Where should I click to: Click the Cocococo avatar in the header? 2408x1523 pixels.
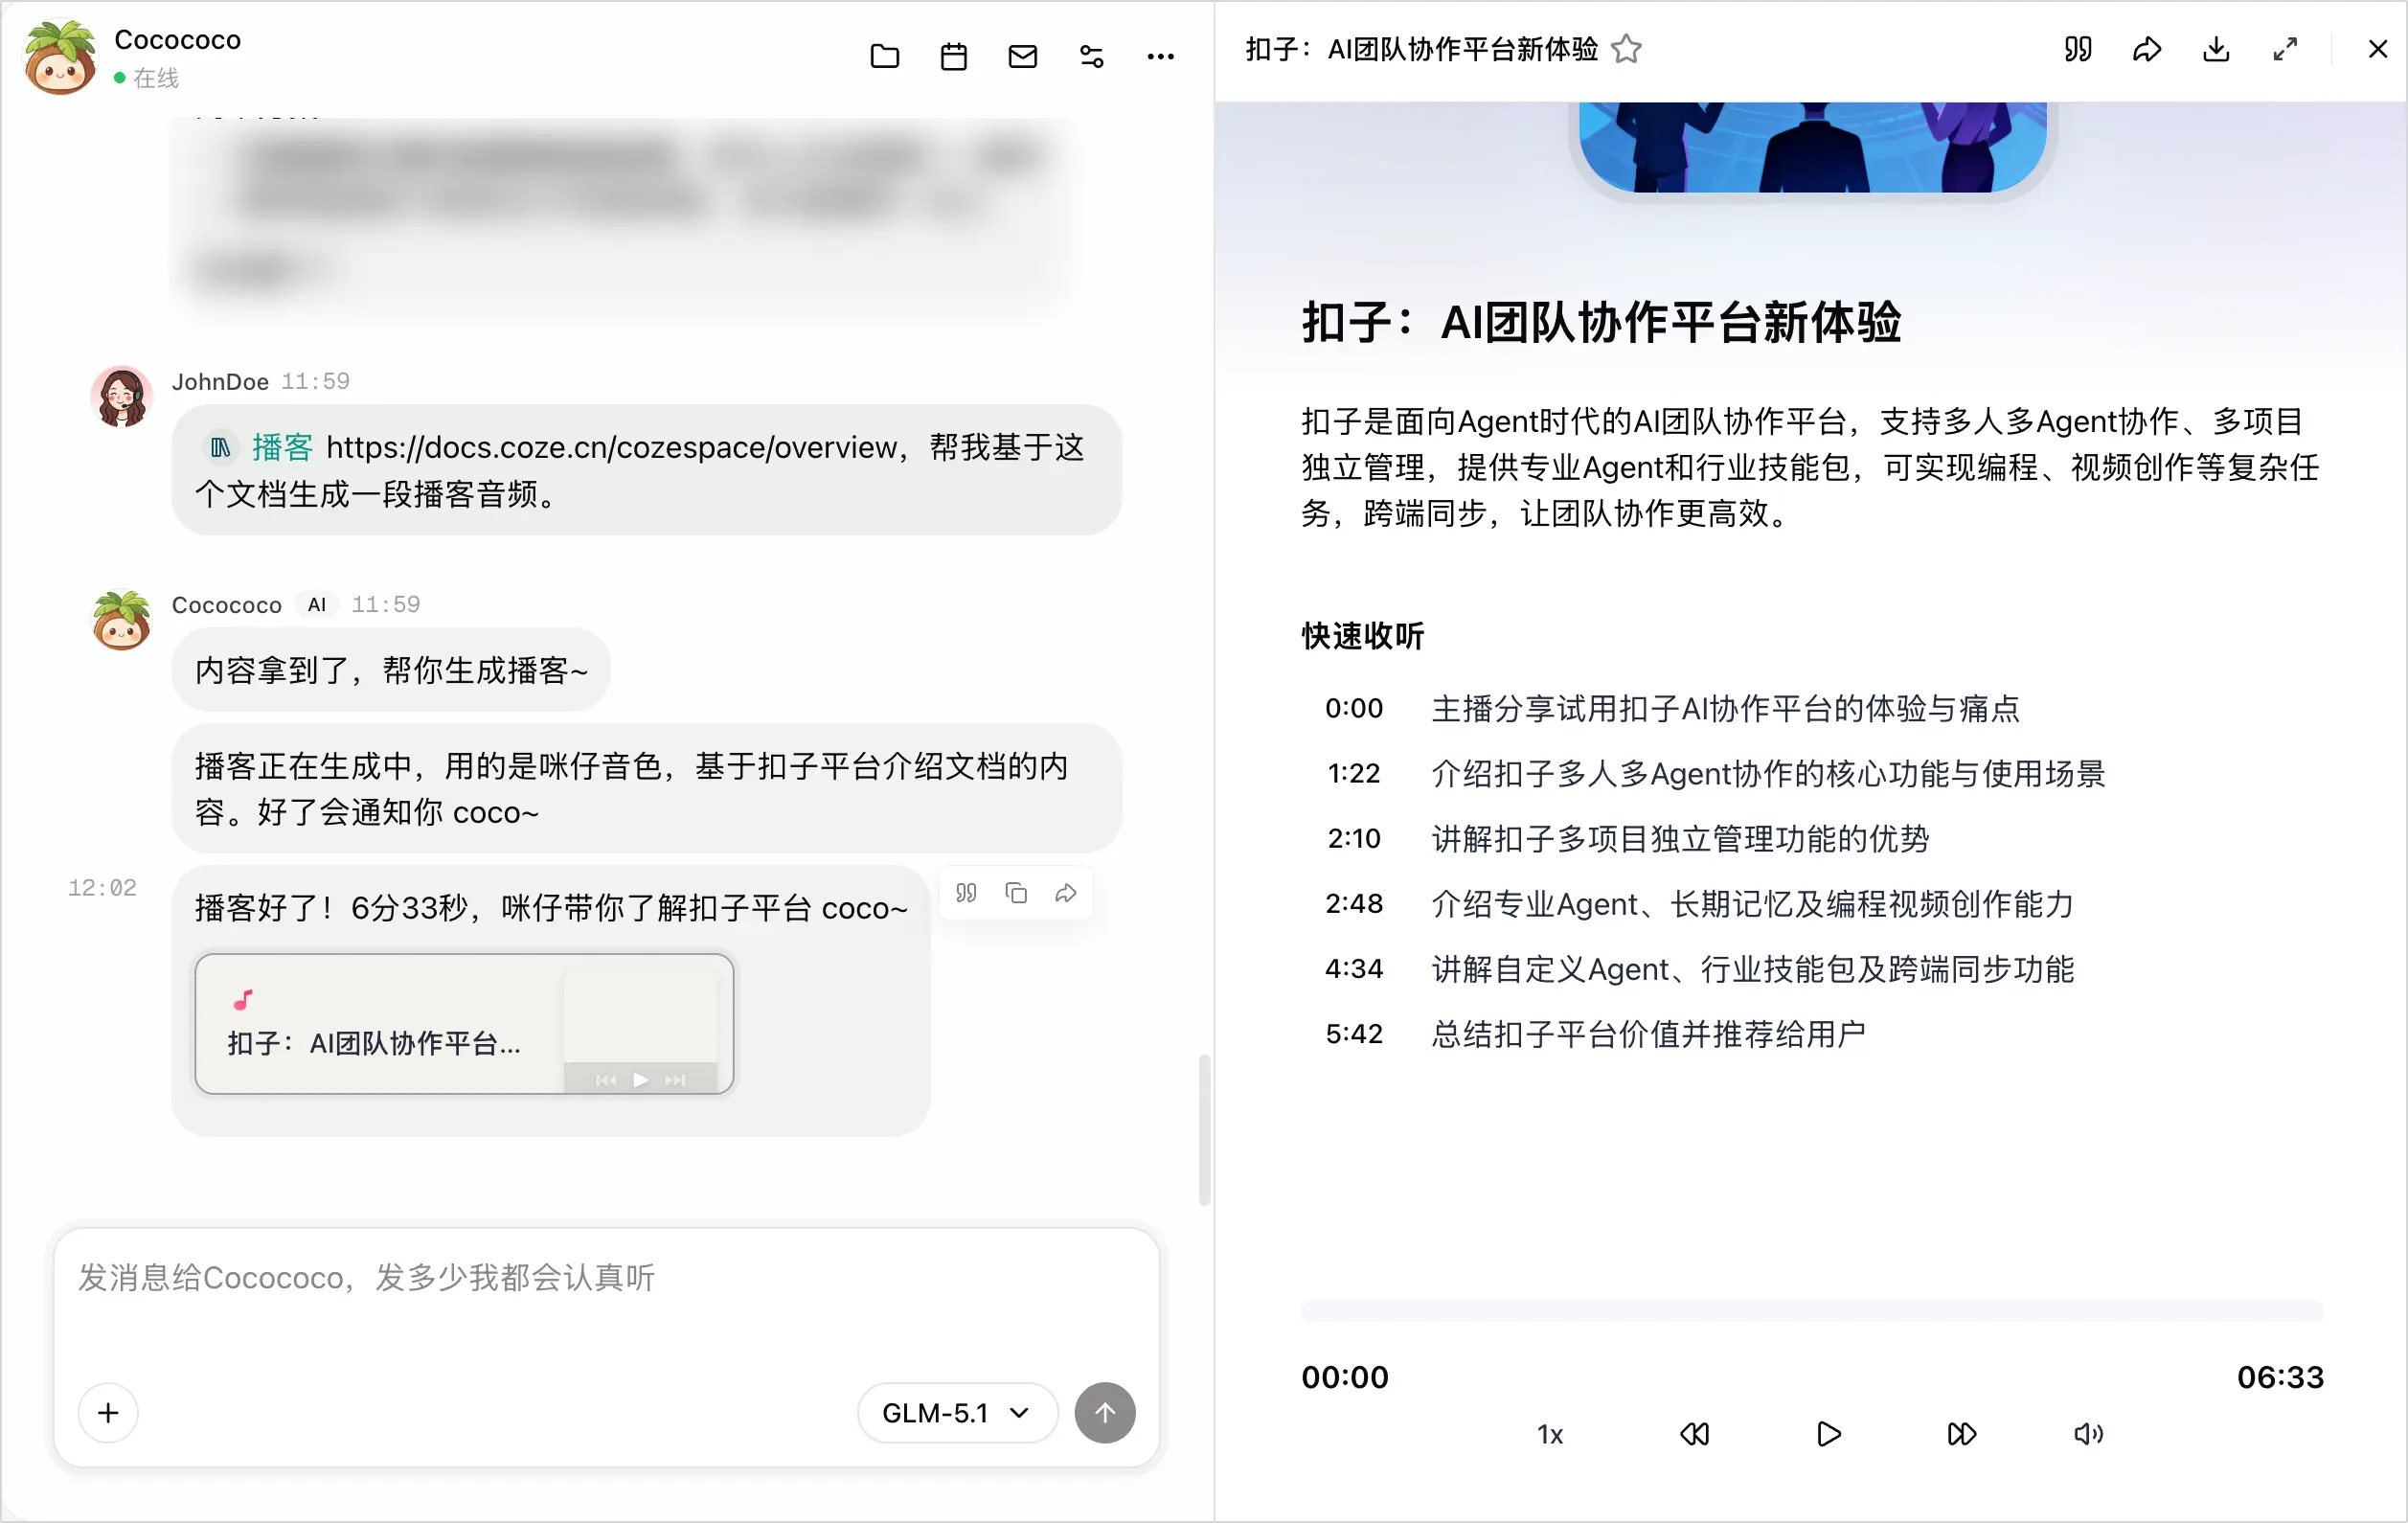[x=61, y=56]
